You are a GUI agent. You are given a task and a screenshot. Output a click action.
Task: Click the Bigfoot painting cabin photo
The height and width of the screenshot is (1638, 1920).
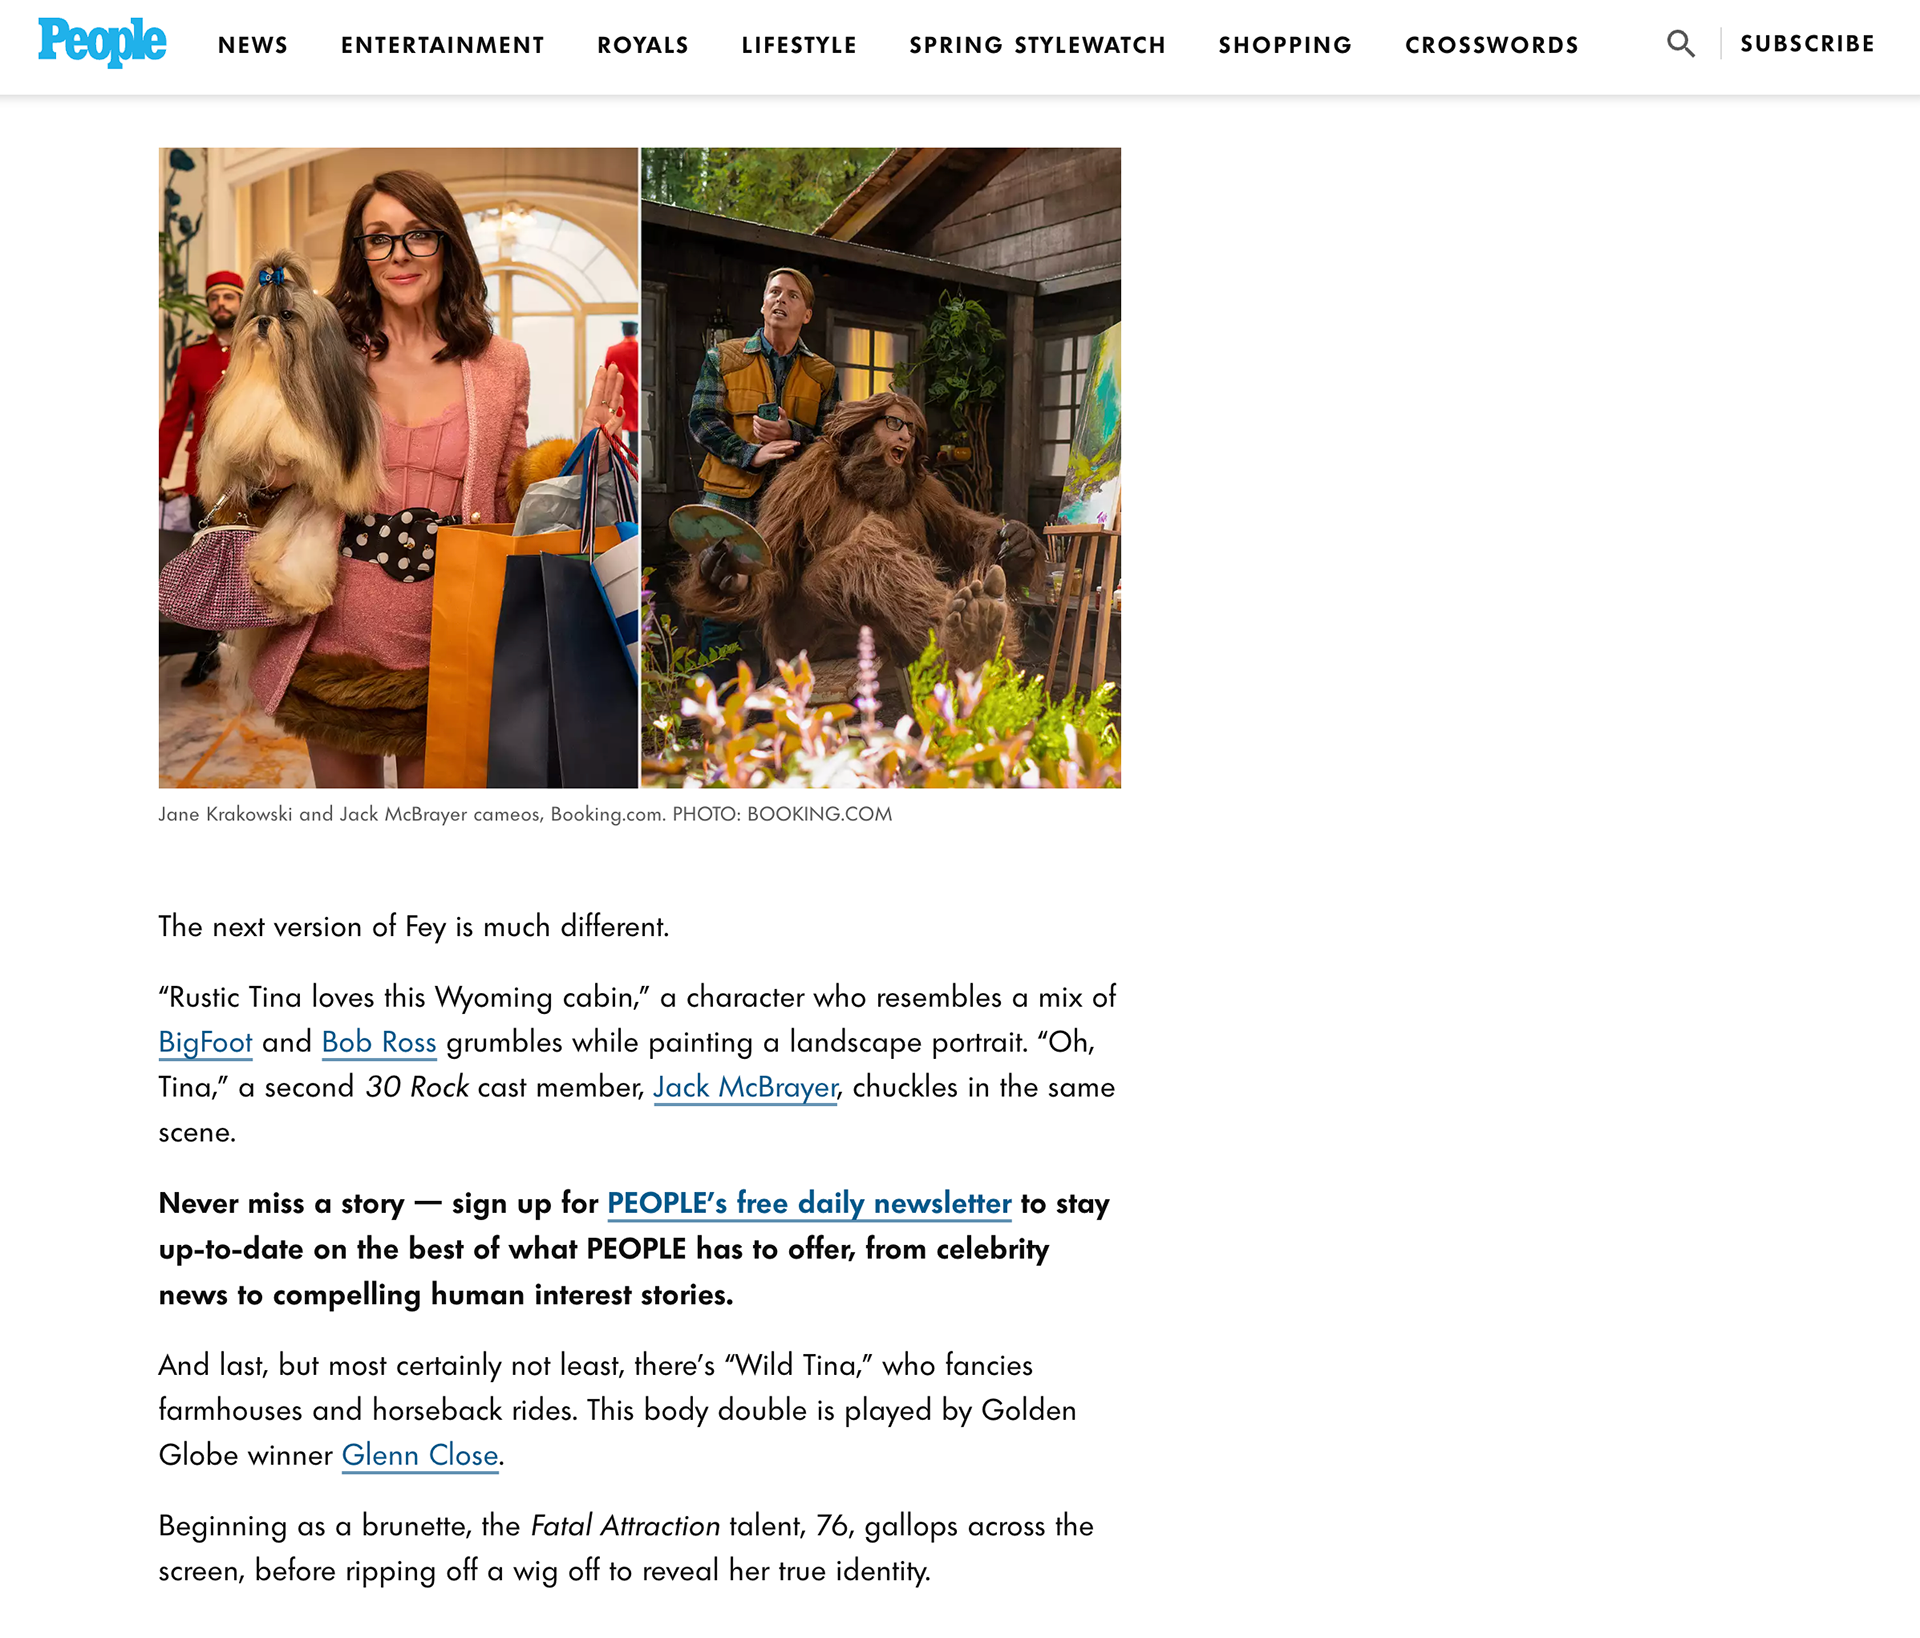click(x=881, y=468)
